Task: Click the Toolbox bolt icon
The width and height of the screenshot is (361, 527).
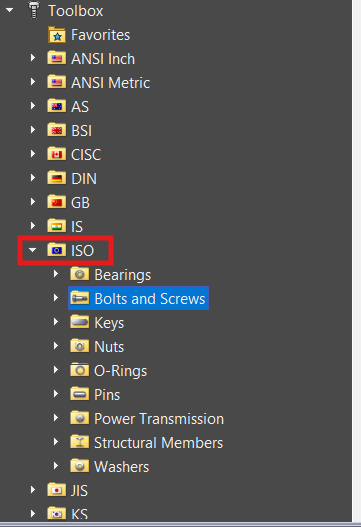Action: click(x=34, y=10)
